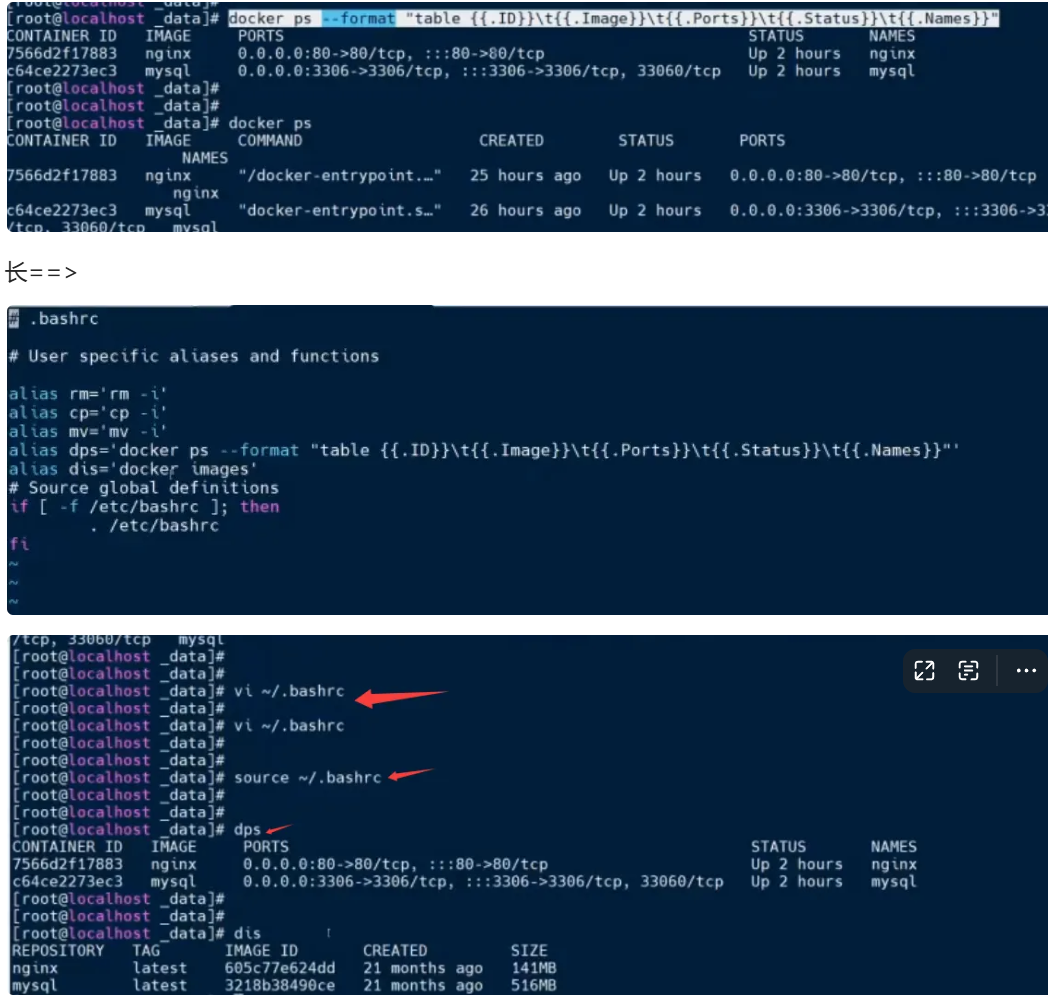Image resolution: width=1048 pixels, height=997 pixels.
Task: Click '21 months ago' in the mysql image row
Action: [x=423, y=986]
